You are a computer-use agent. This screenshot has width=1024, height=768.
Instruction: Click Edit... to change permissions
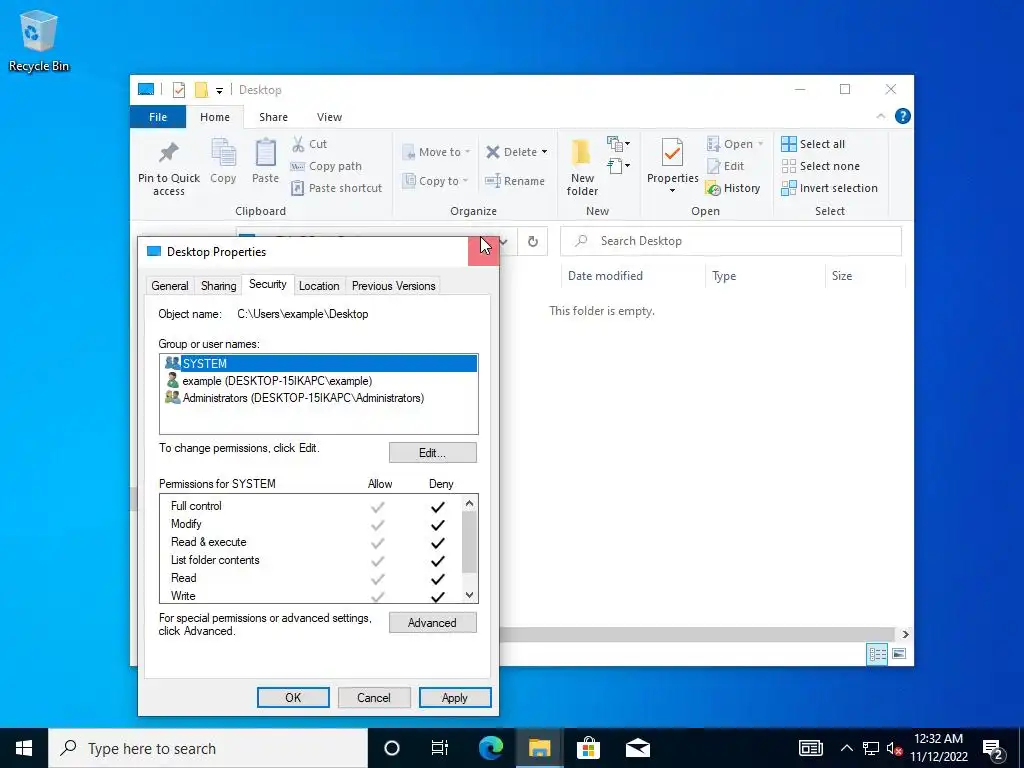(x=432, y=453)
